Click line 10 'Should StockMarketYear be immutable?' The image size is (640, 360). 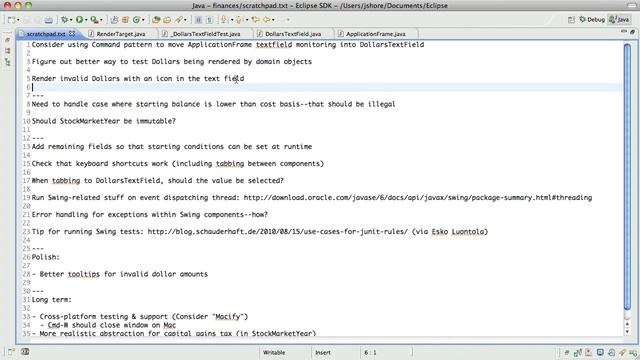tap(104, 121)
